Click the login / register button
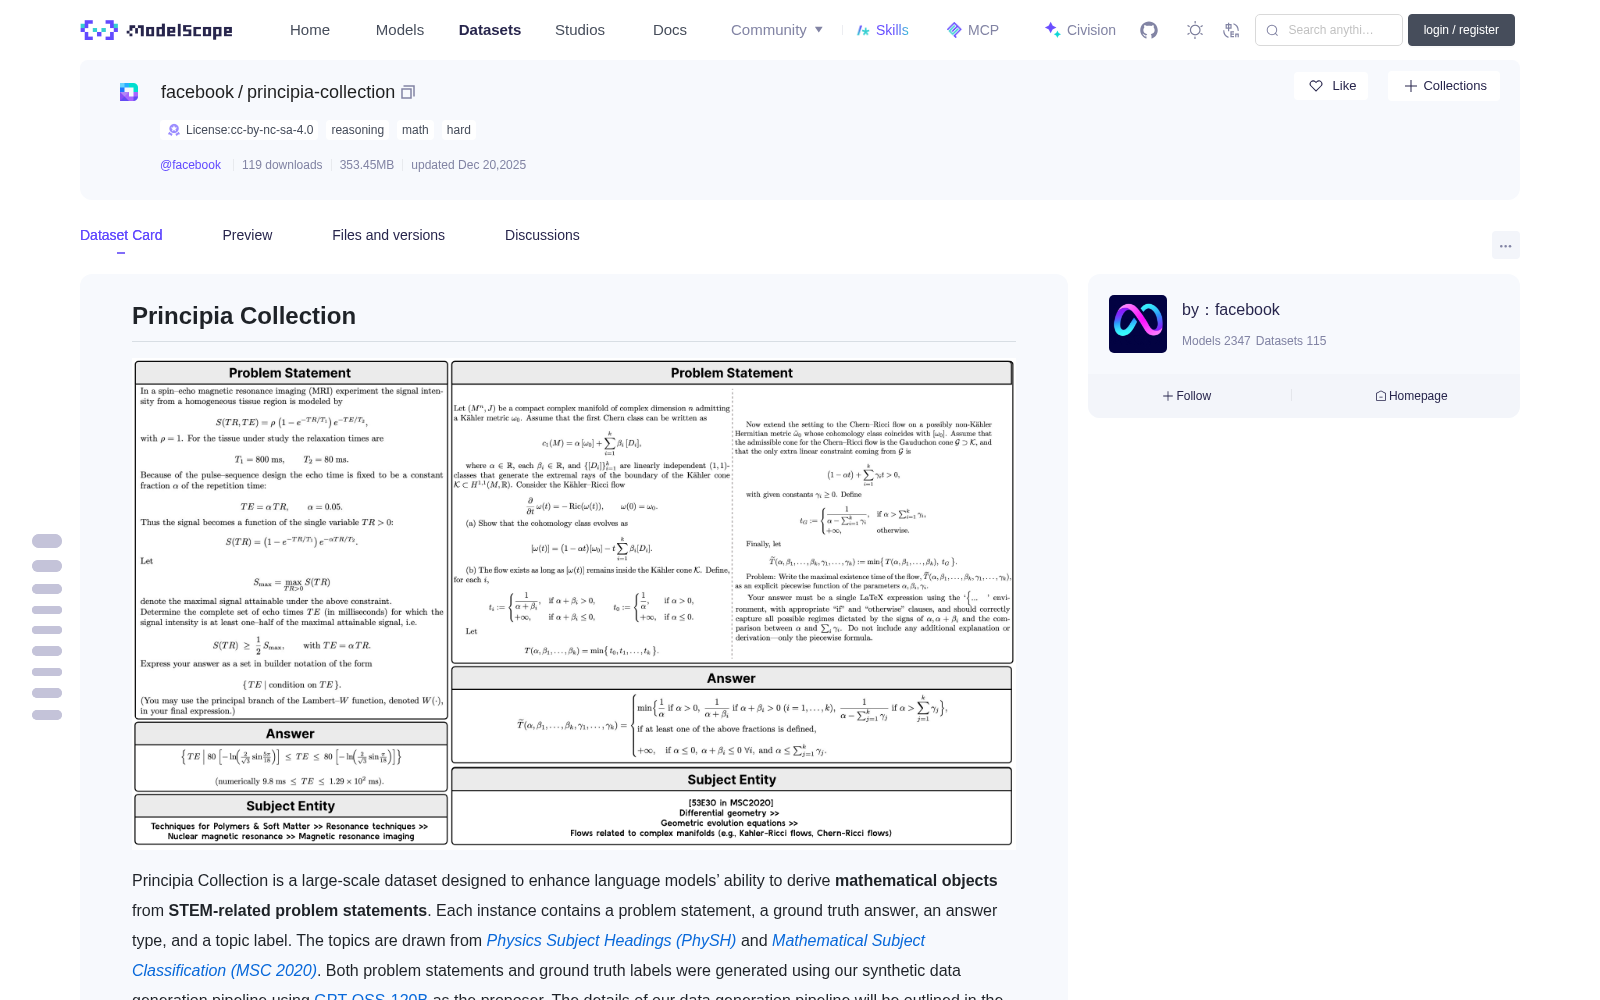Viewport: 1600px width, 1000px height. click(x=1461, y=30)
